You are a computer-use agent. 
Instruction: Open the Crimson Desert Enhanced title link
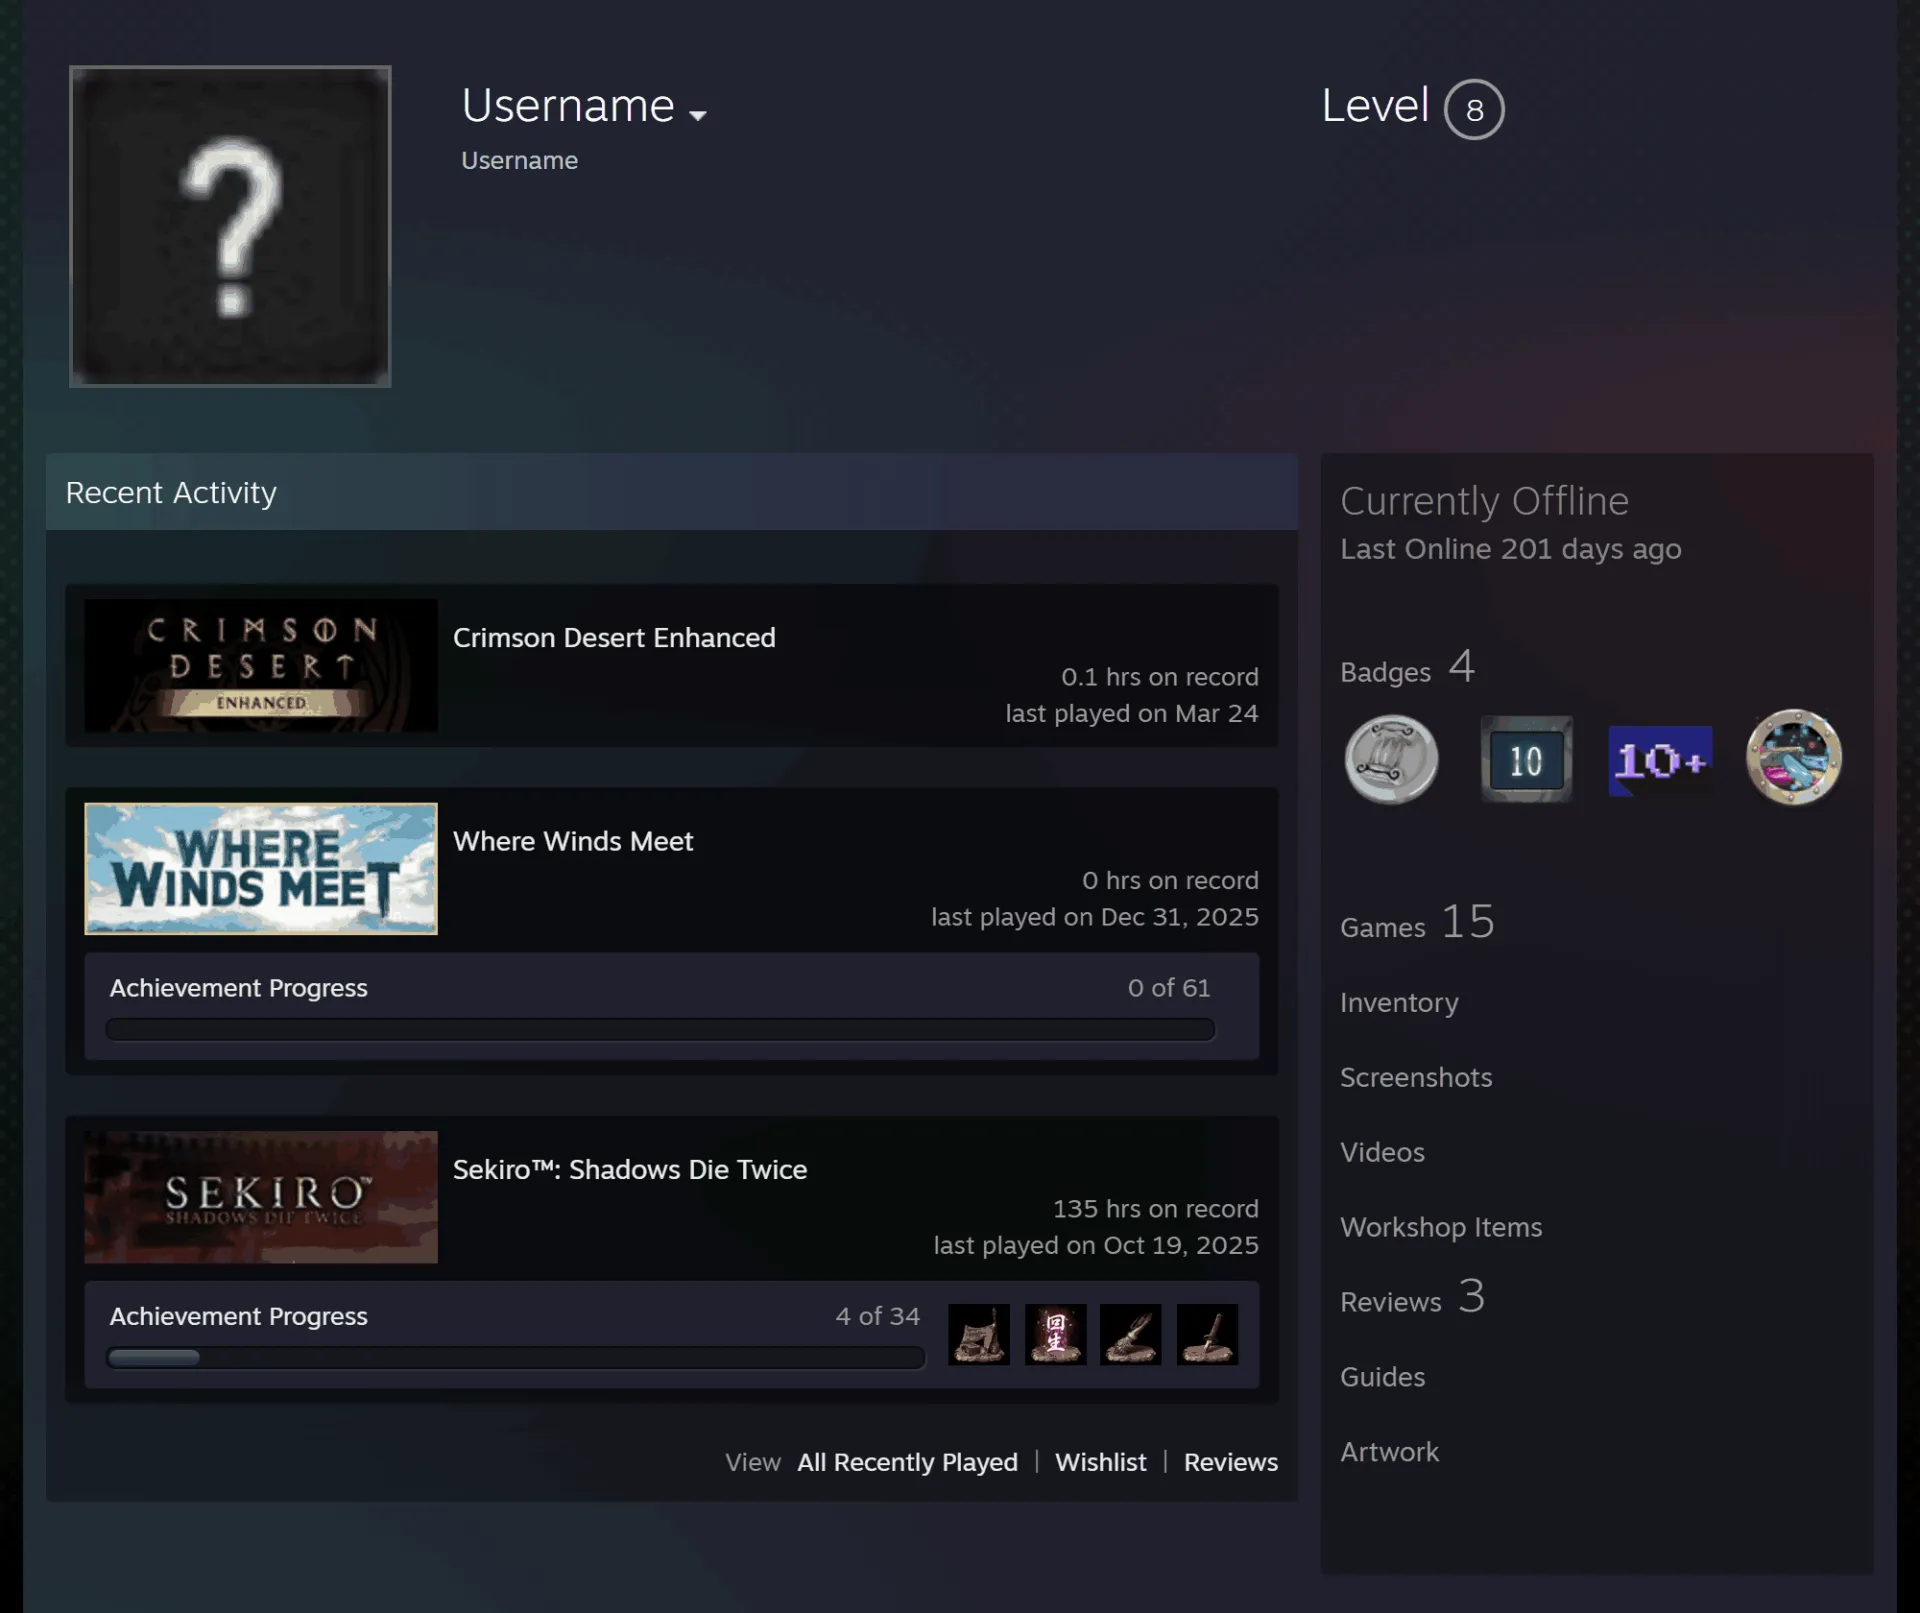coord(614,638)
